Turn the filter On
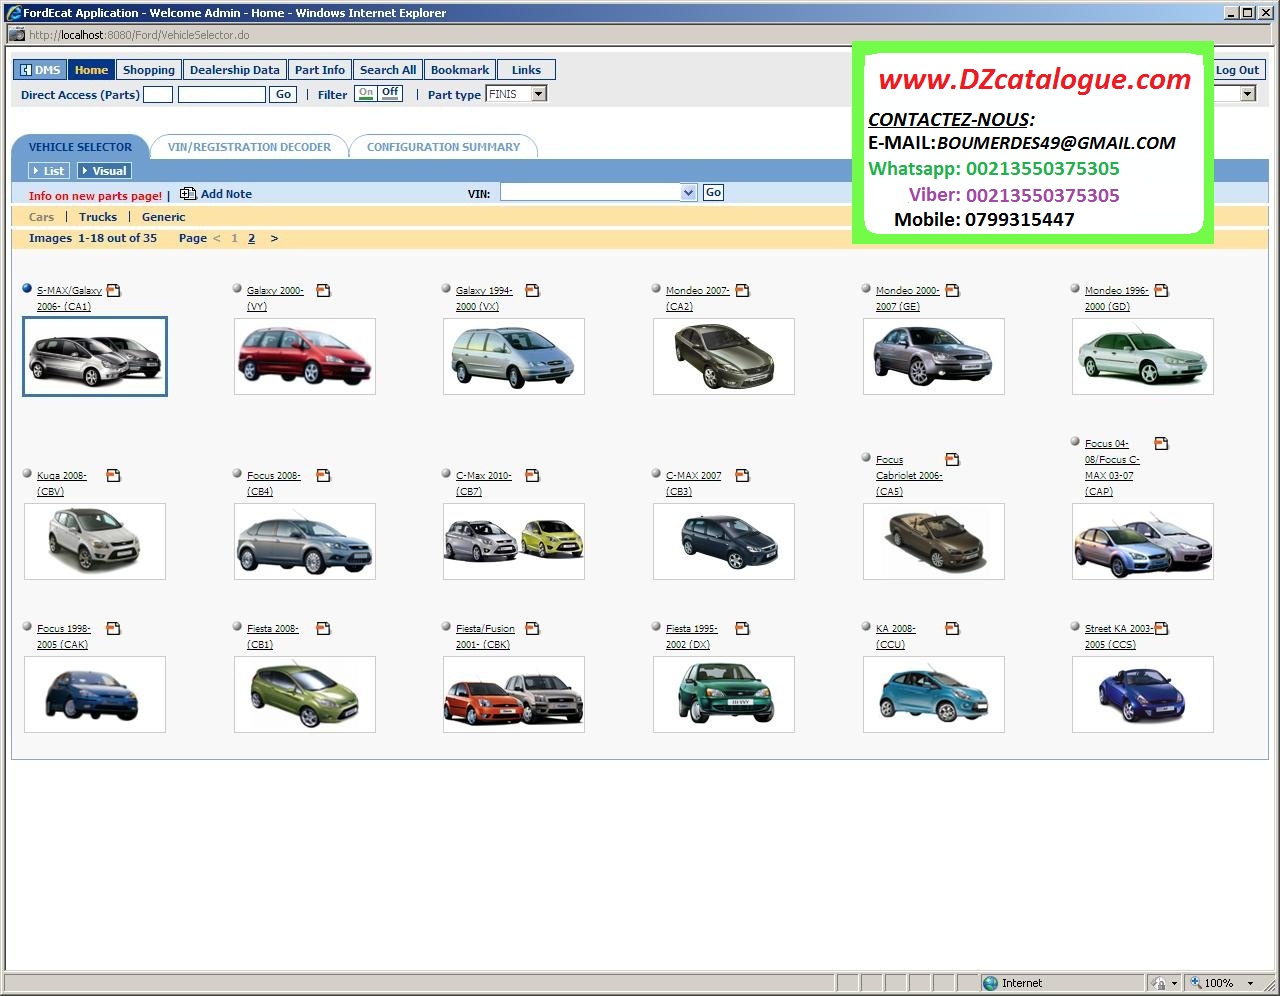The image size is (1280, 996). 366,93
